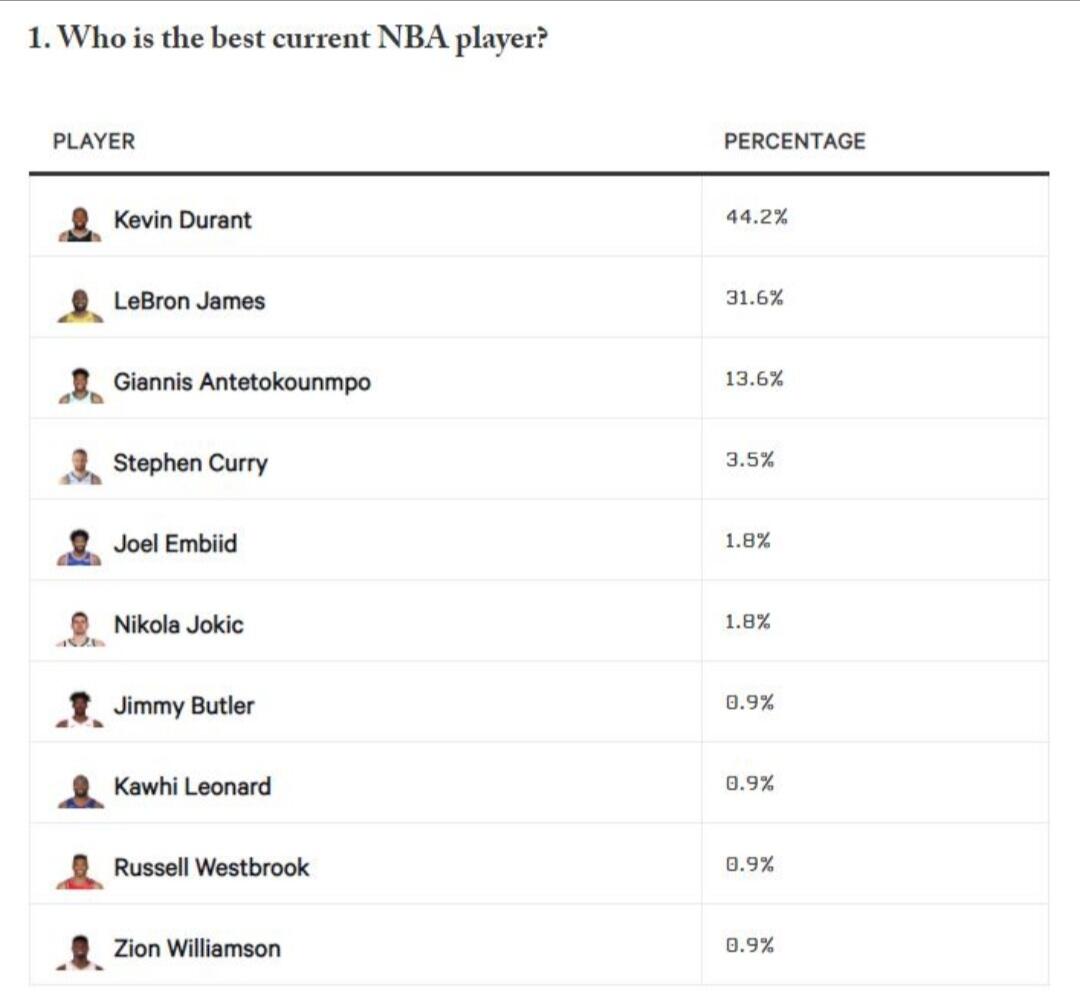This screenshot has height=1001, width=1080.
Task: Sort by the PLAYER column header
Action: pyautogui.click(x=93, y=142)
